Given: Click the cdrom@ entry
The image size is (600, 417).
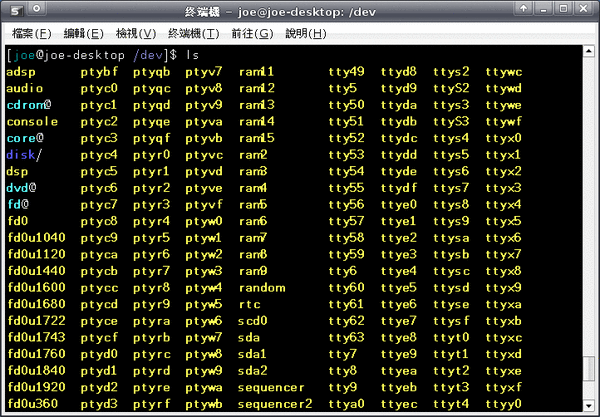Looking at the screenshot, I should point(29,105).
